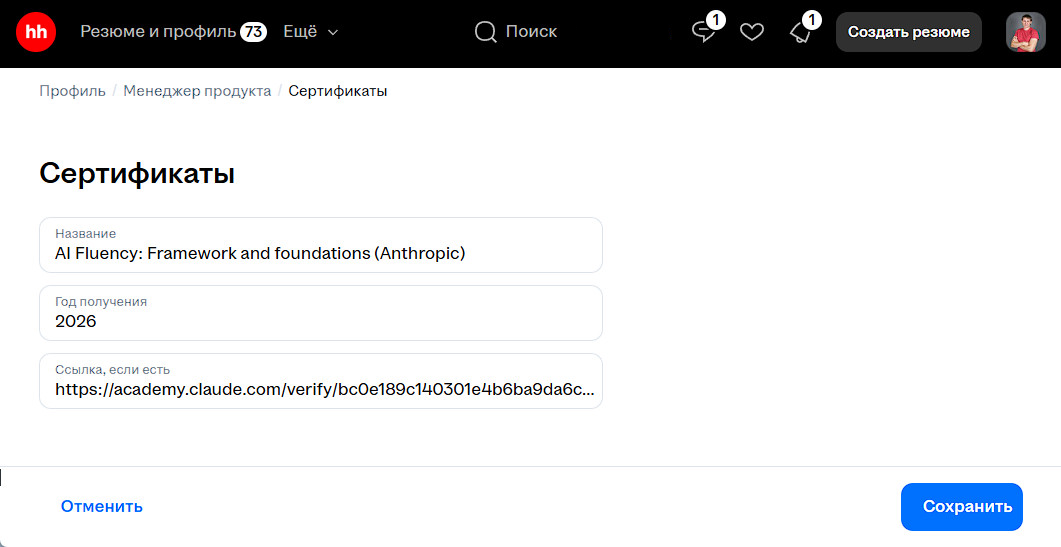Click the Создать резюме button
The height and width of the screenshot is (547, 1061).
[909, 32]
